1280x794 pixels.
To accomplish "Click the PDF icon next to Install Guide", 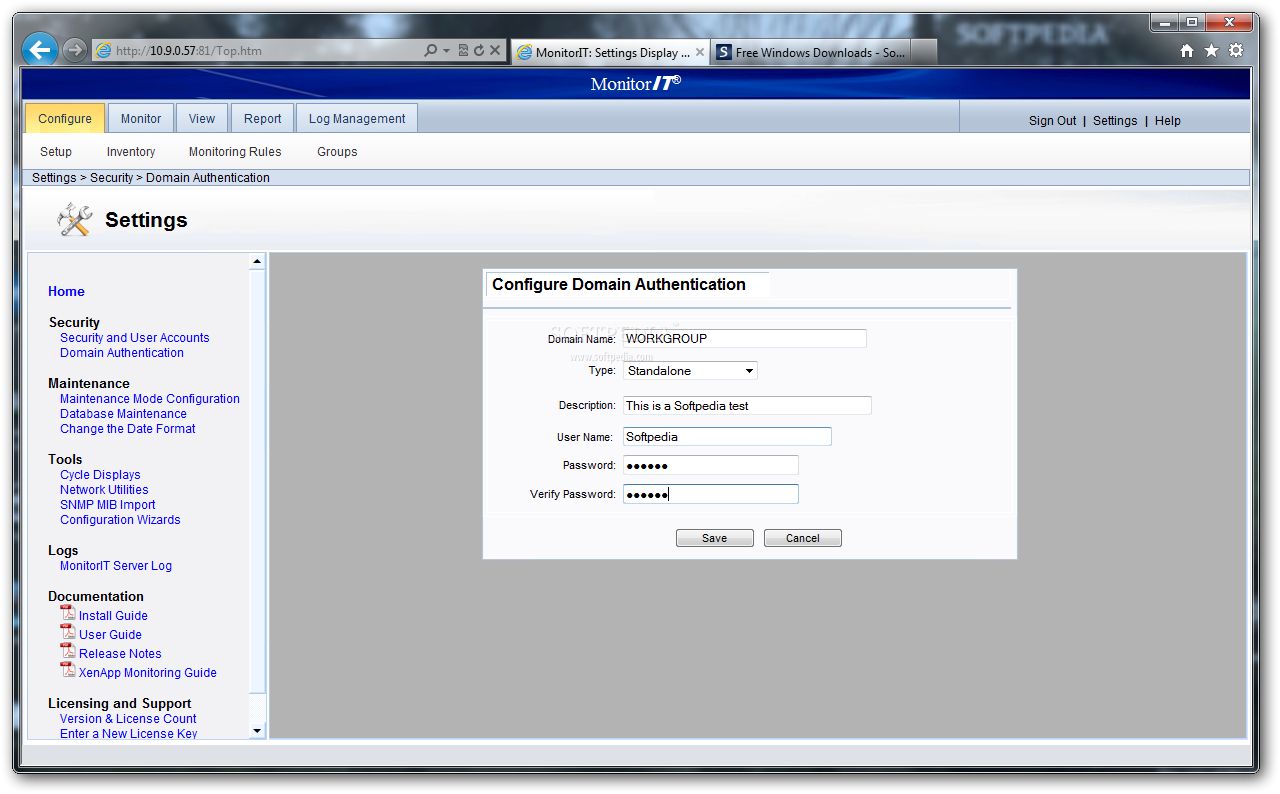I will coord(68,613).
